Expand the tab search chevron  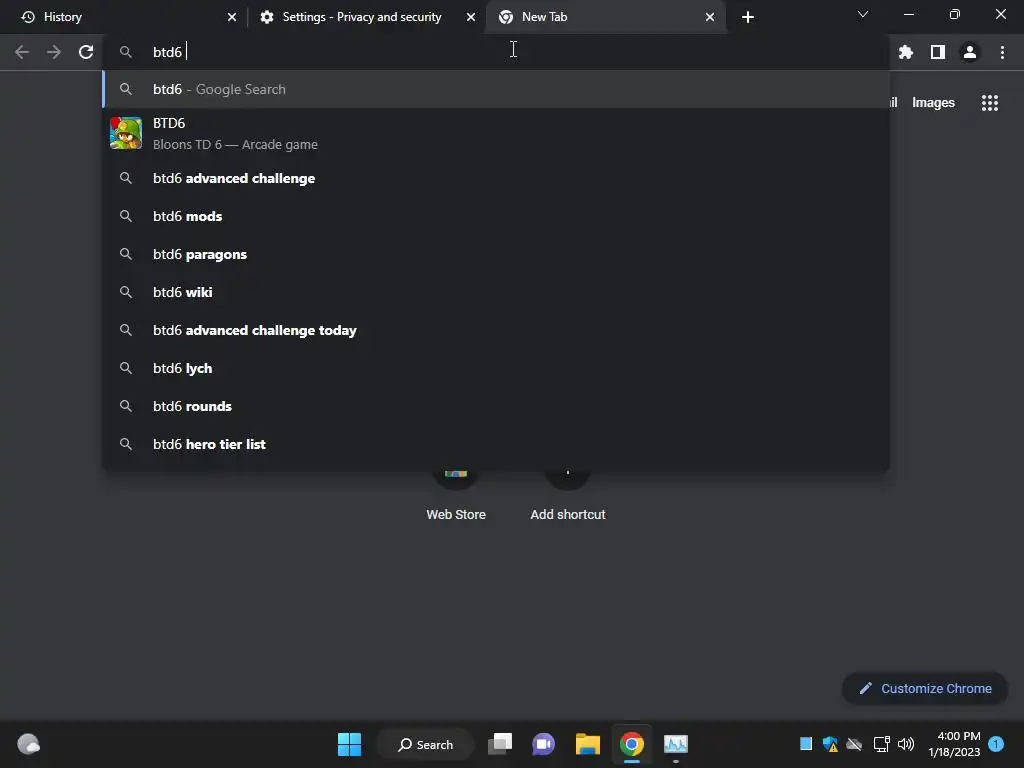click(x=863, y=14)
